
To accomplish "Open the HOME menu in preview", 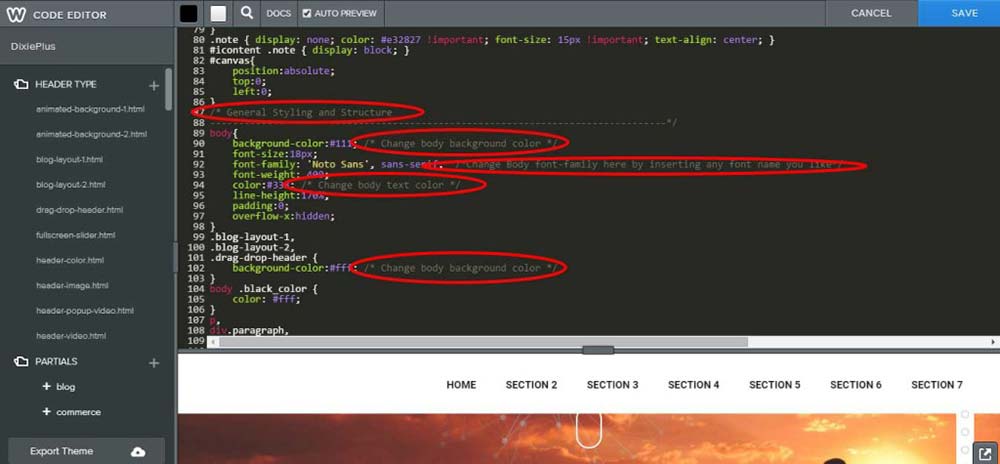I will (x=461, y=384).
